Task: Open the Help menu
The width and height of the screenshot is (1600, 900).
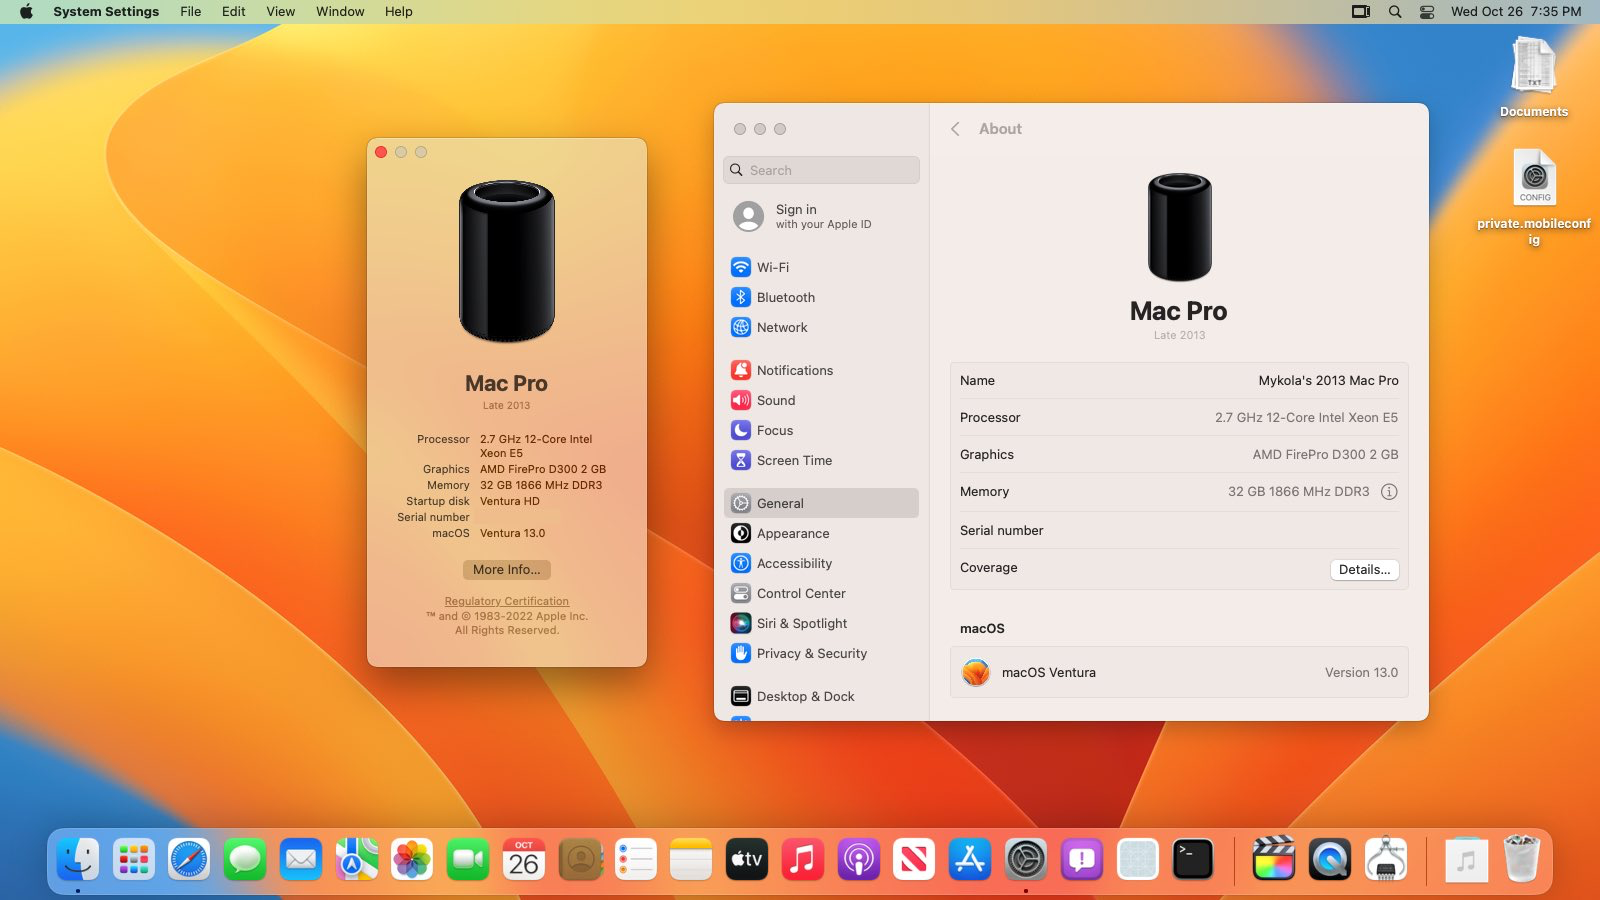Action: pos(399,12)
